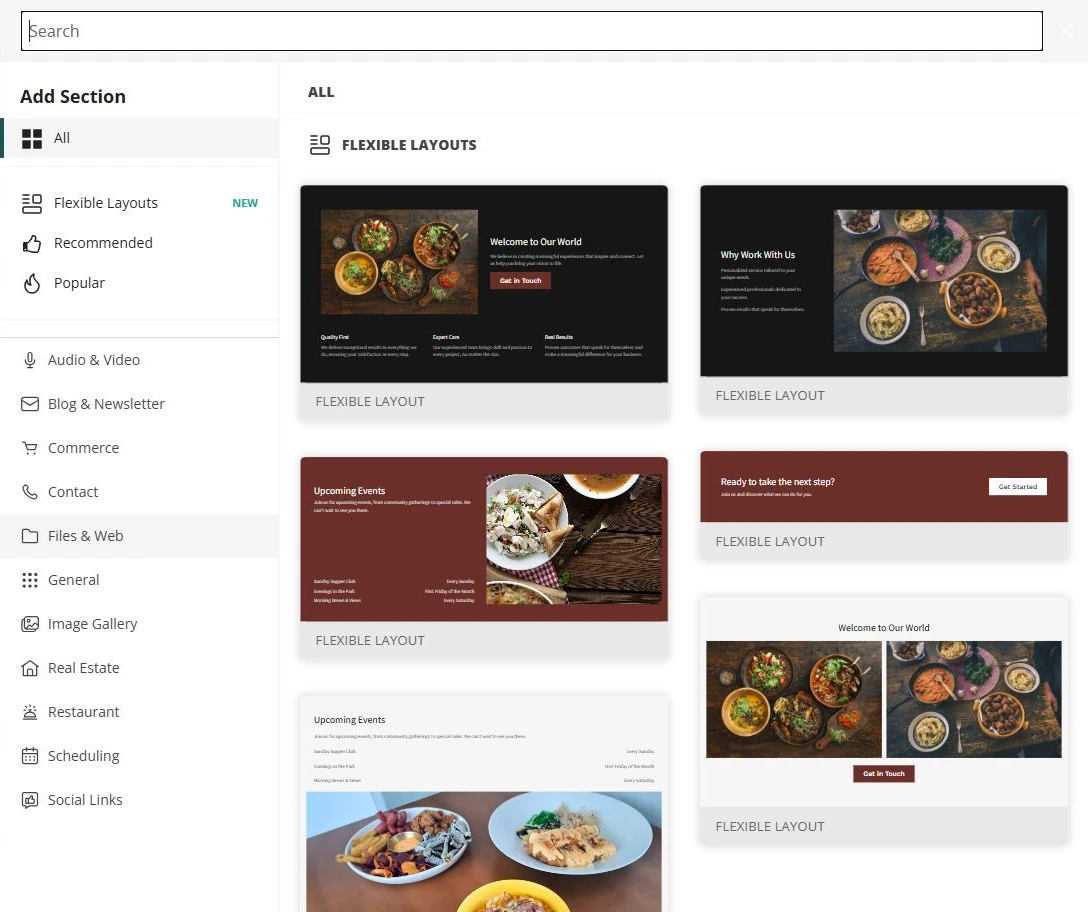
Task: Click the Social Links icon
Action: point(30,800)
